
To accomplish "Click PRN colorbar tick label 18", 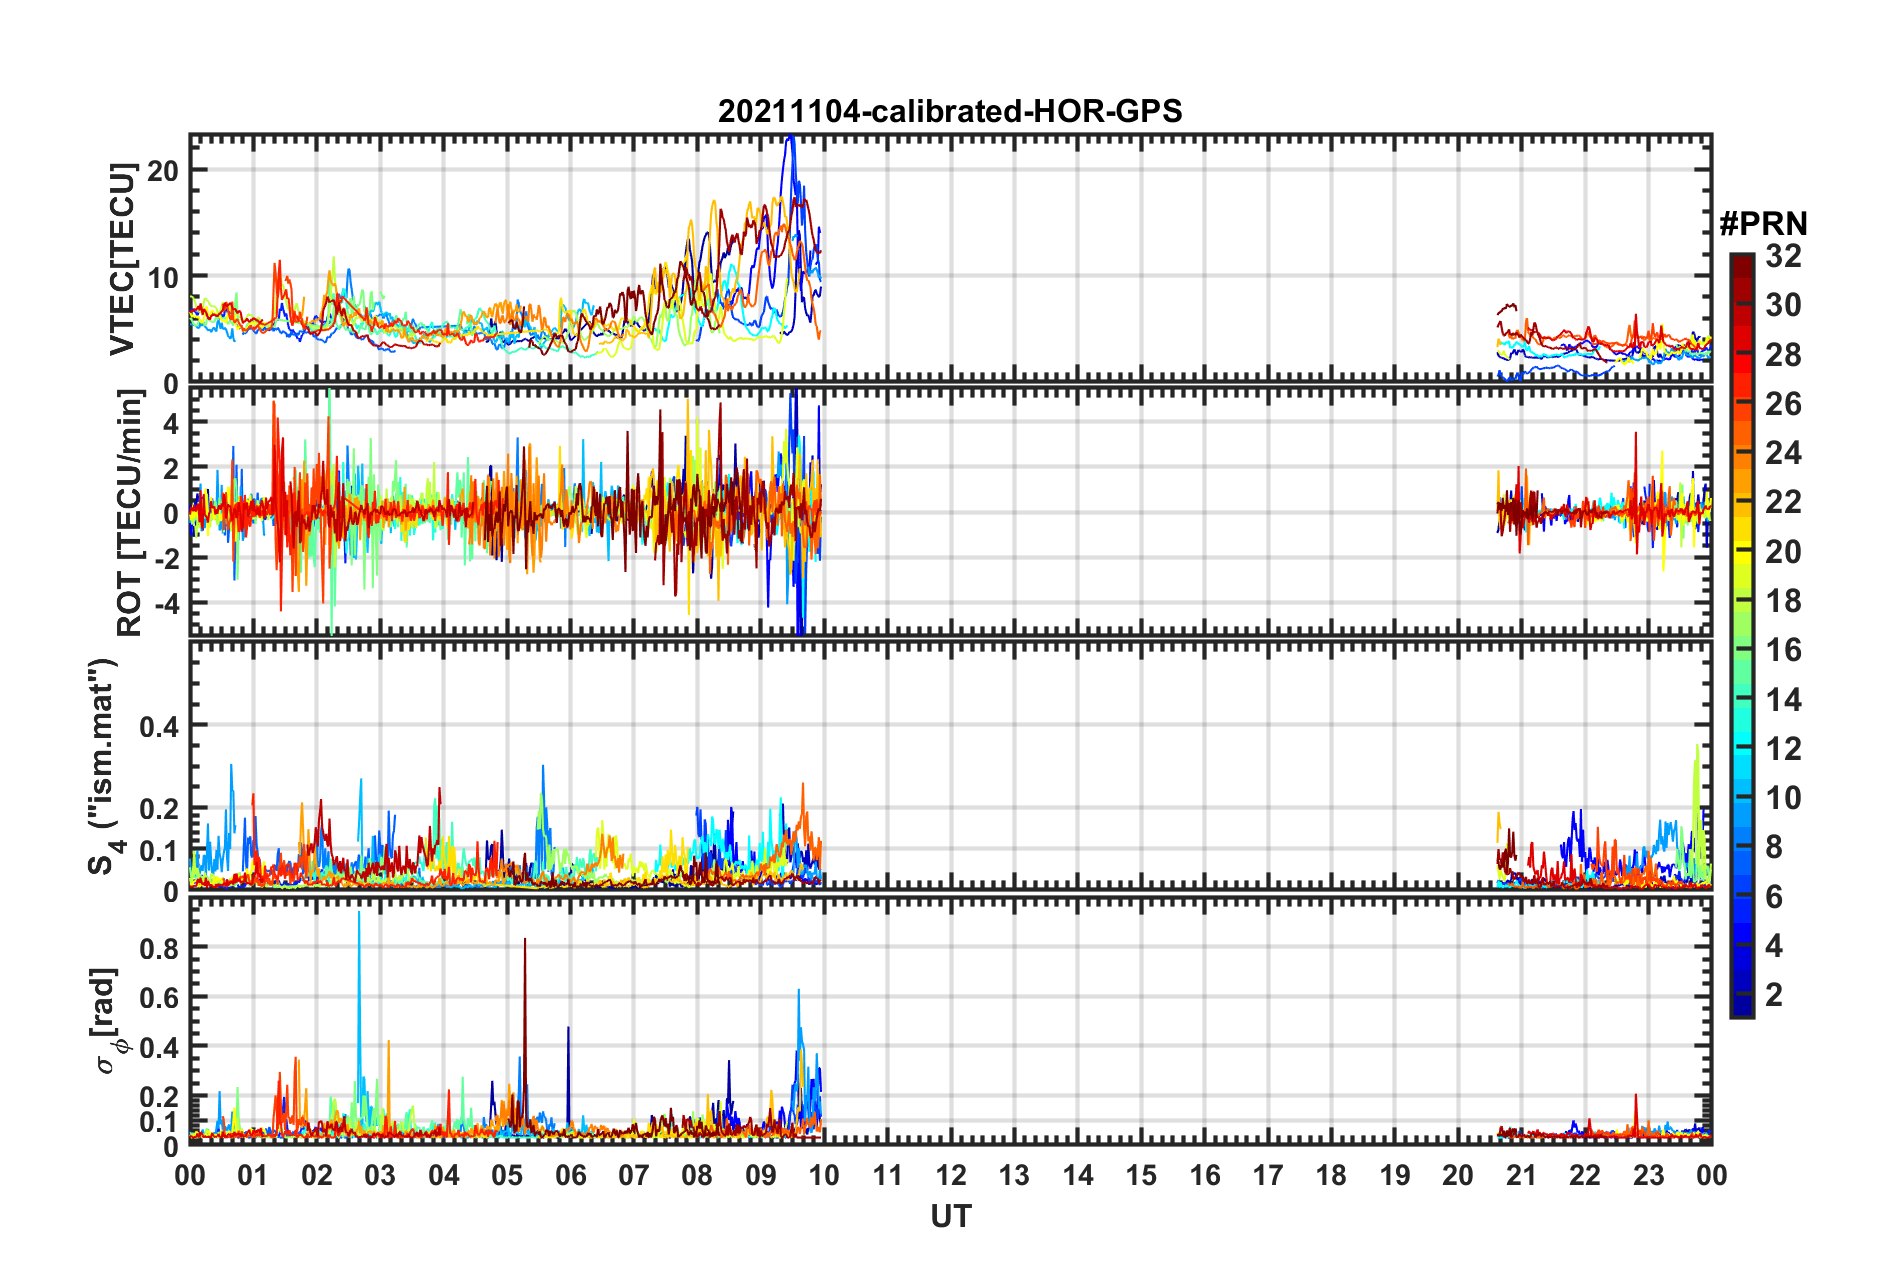I will [x=1783, y=601].
